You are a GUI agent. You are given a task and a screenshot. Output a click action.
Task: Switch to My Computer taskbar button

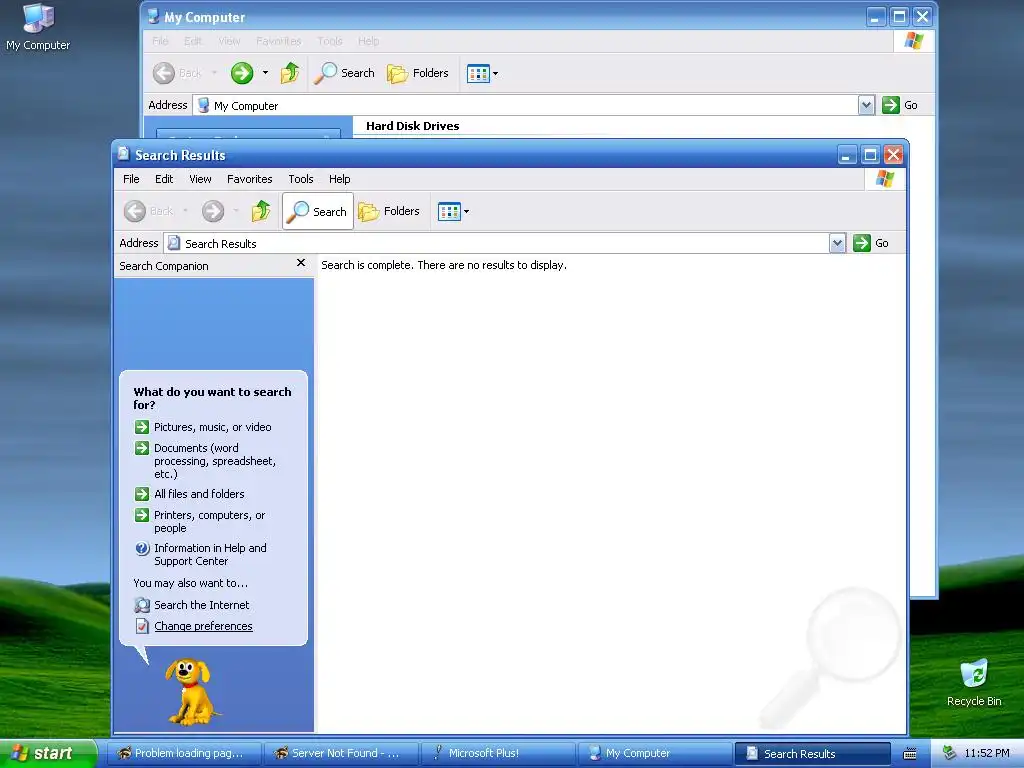[655, 753]
